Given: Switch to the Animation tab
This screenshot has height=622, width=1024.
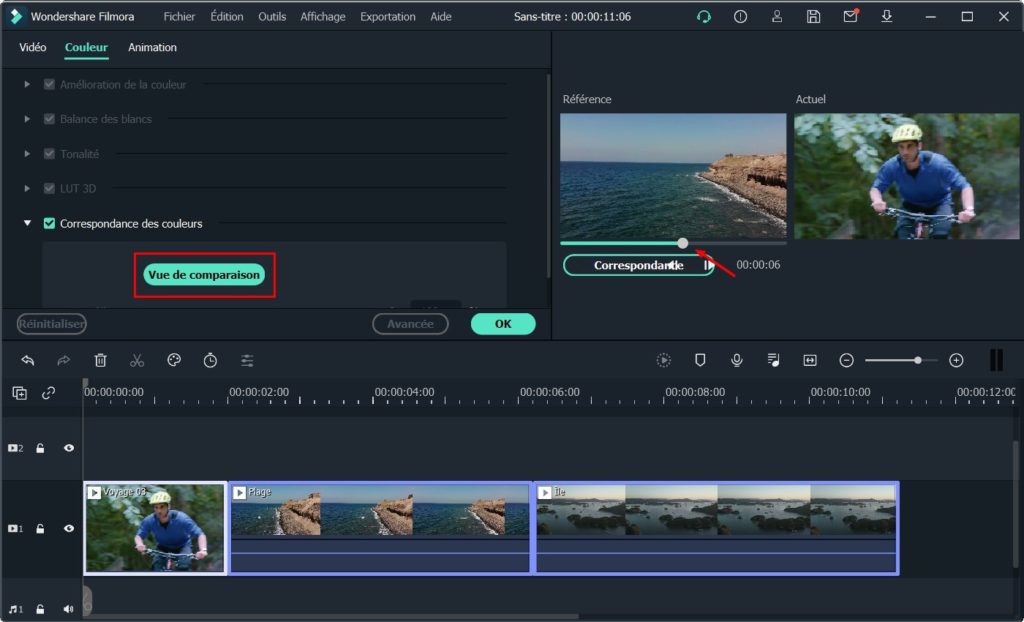Looking at the screenshot, I should tap(152, 48).
